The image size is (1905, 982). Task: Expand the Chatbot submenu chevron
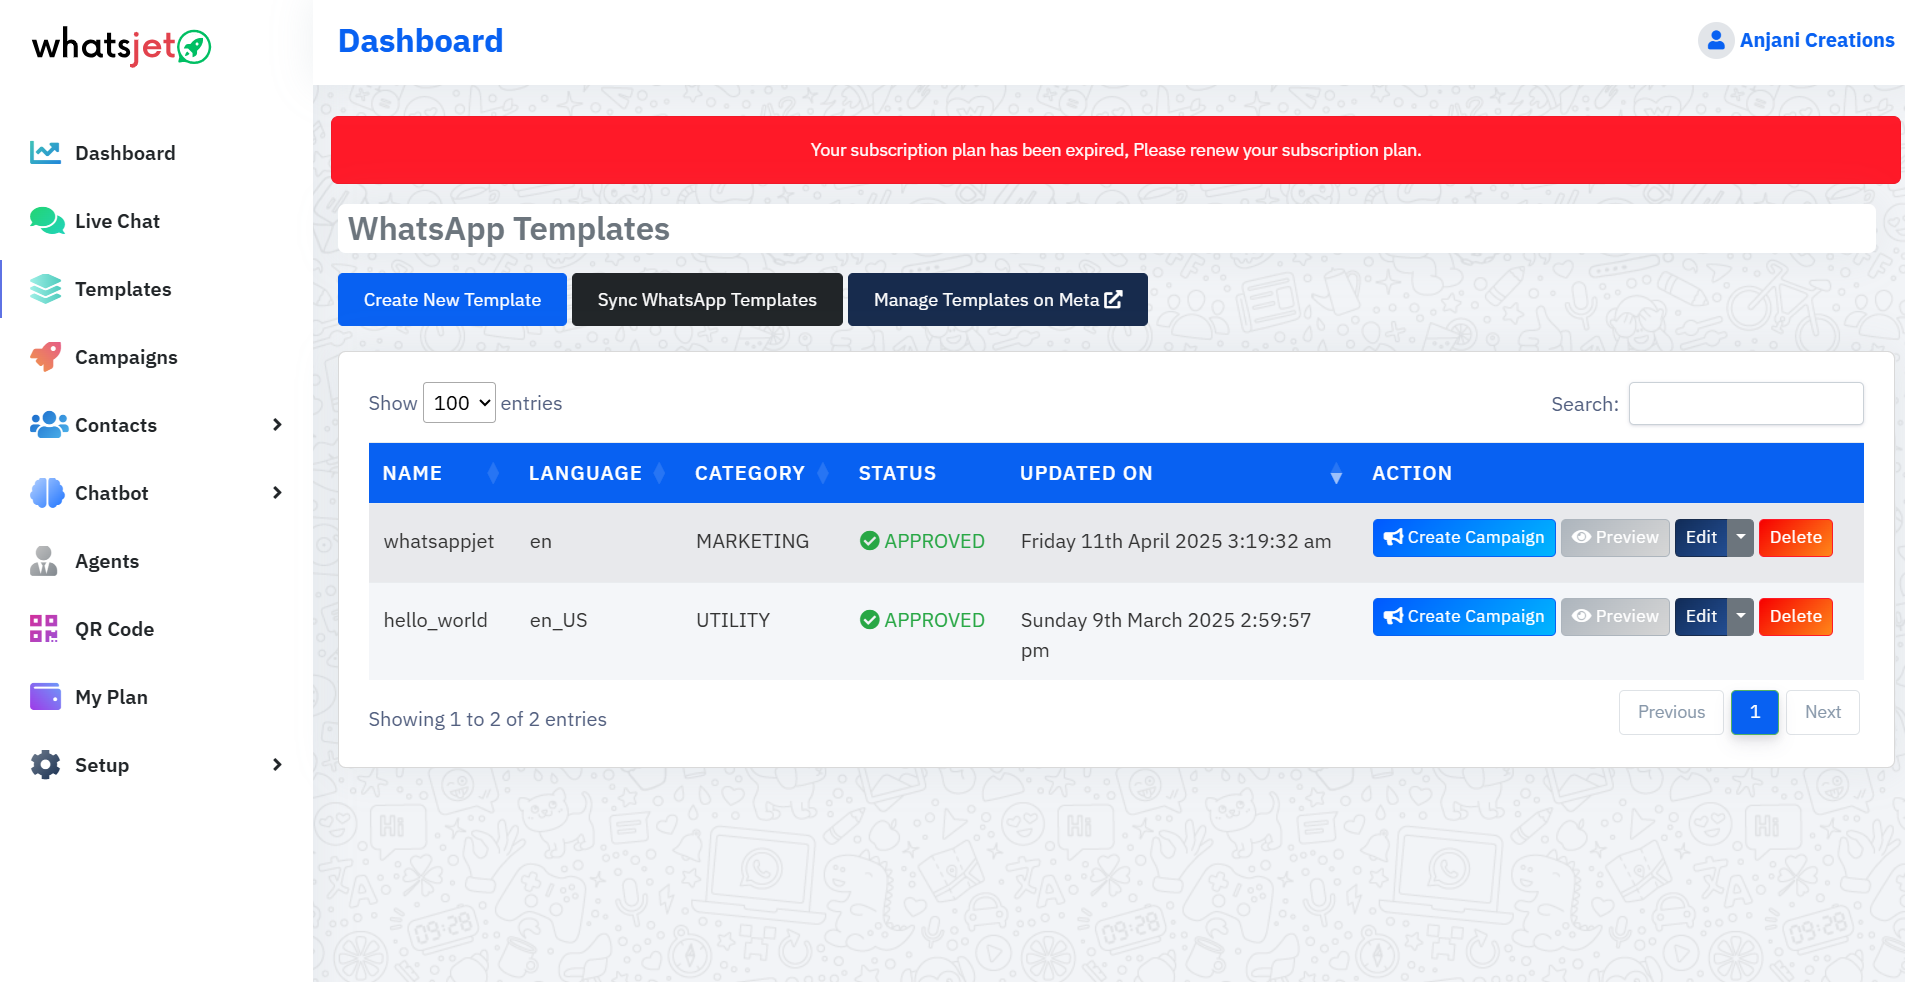(x=278, y=493)
